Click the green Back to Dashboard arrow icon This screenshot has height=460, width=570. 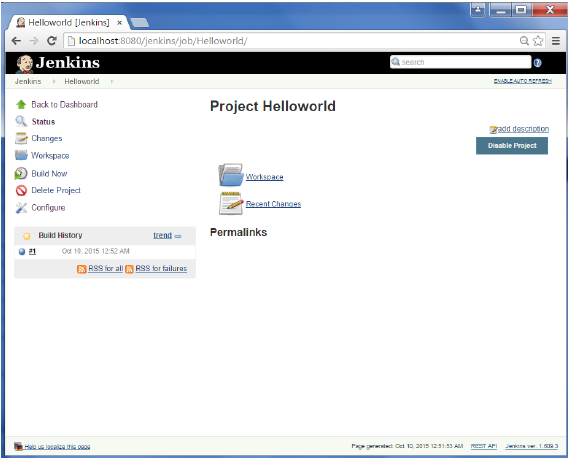coord(21,105)
